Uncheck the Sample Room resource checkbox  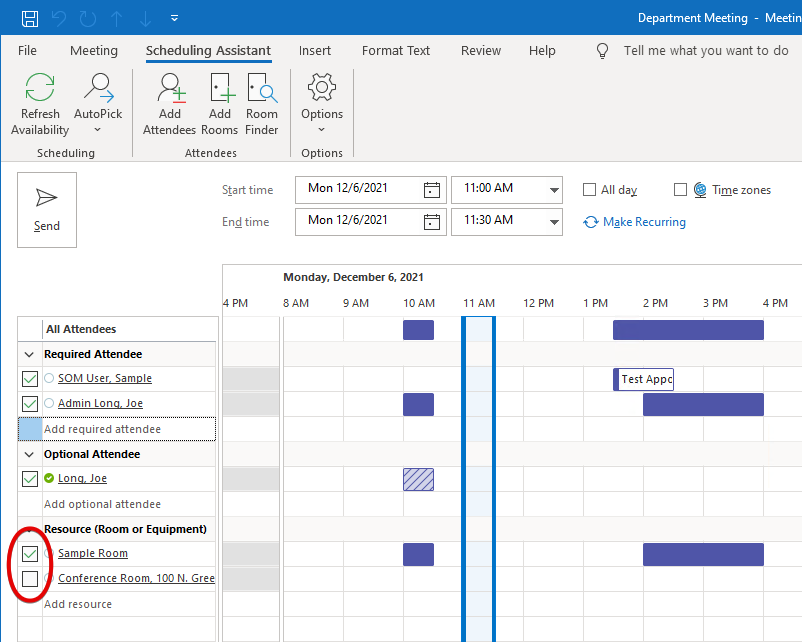coord(30,554)
